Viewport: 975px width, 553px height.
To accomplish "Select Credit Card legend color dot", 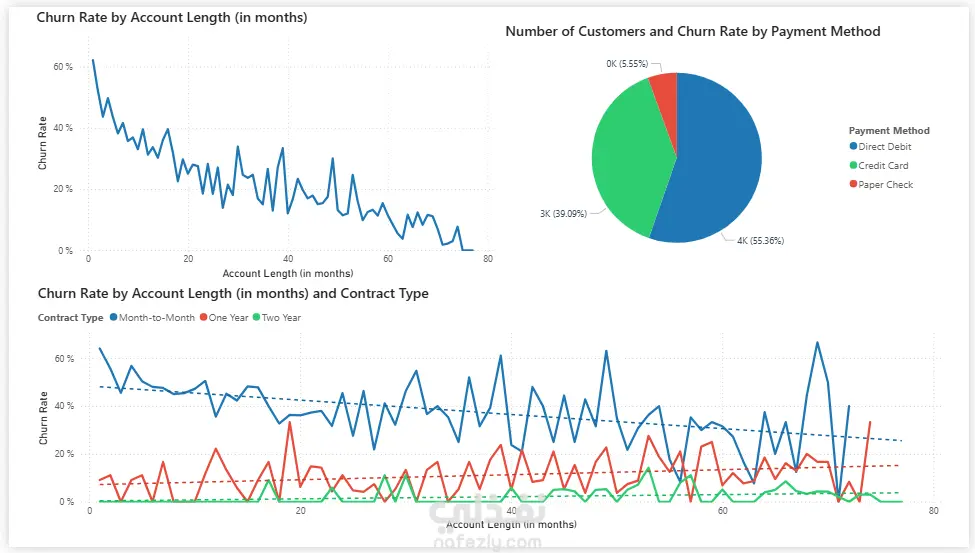I will click(x=853, y=165).
